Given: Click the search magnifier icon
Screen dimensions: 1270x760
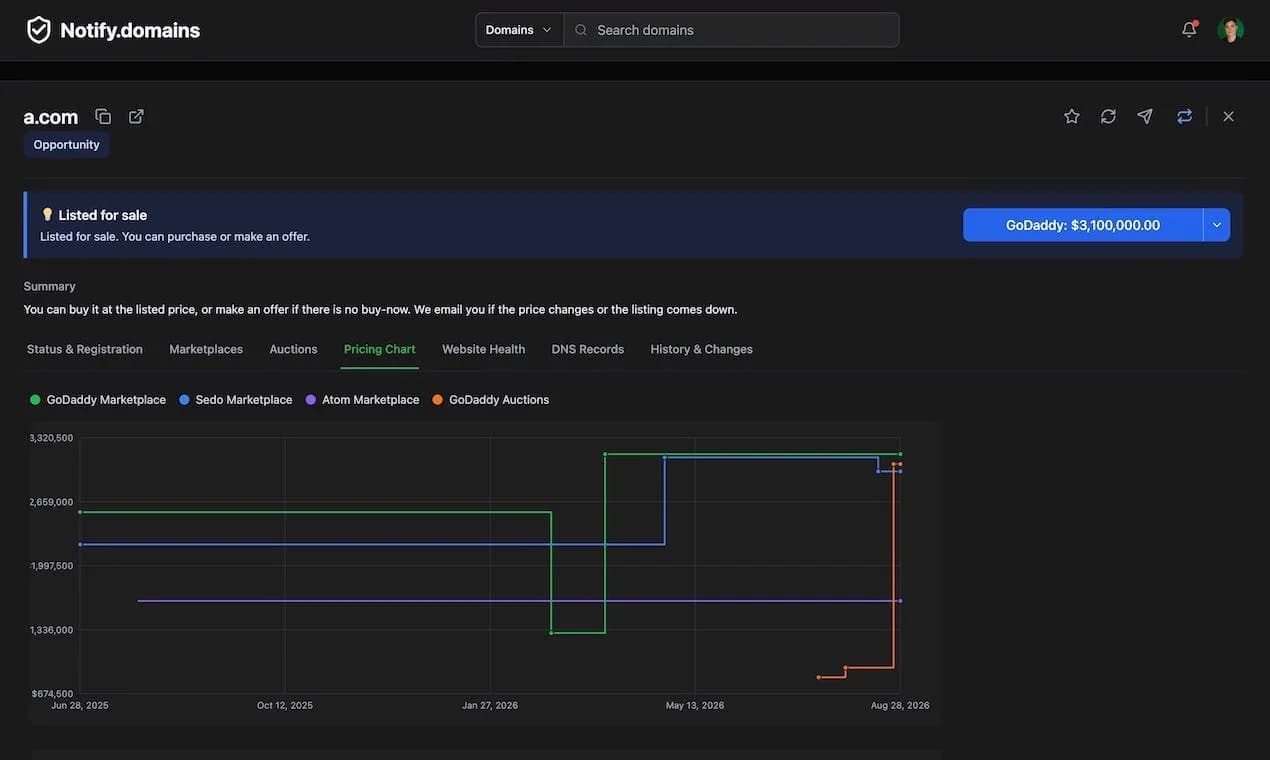Looking at the screenshot, I should pos(581,30).
